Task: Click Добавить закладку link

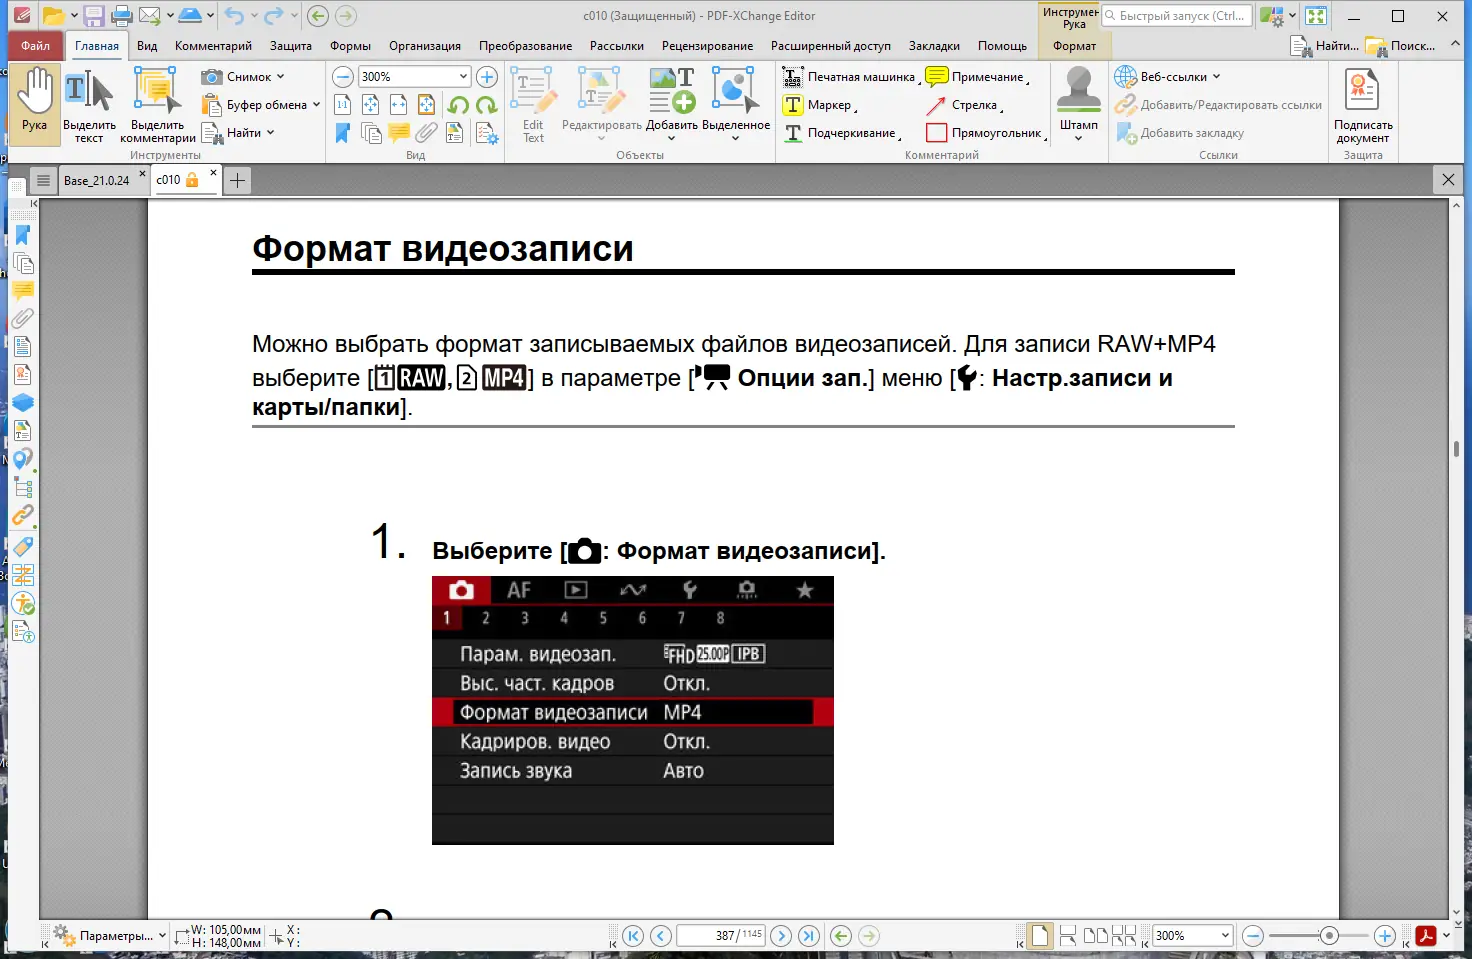Action: coord(1193,132)
